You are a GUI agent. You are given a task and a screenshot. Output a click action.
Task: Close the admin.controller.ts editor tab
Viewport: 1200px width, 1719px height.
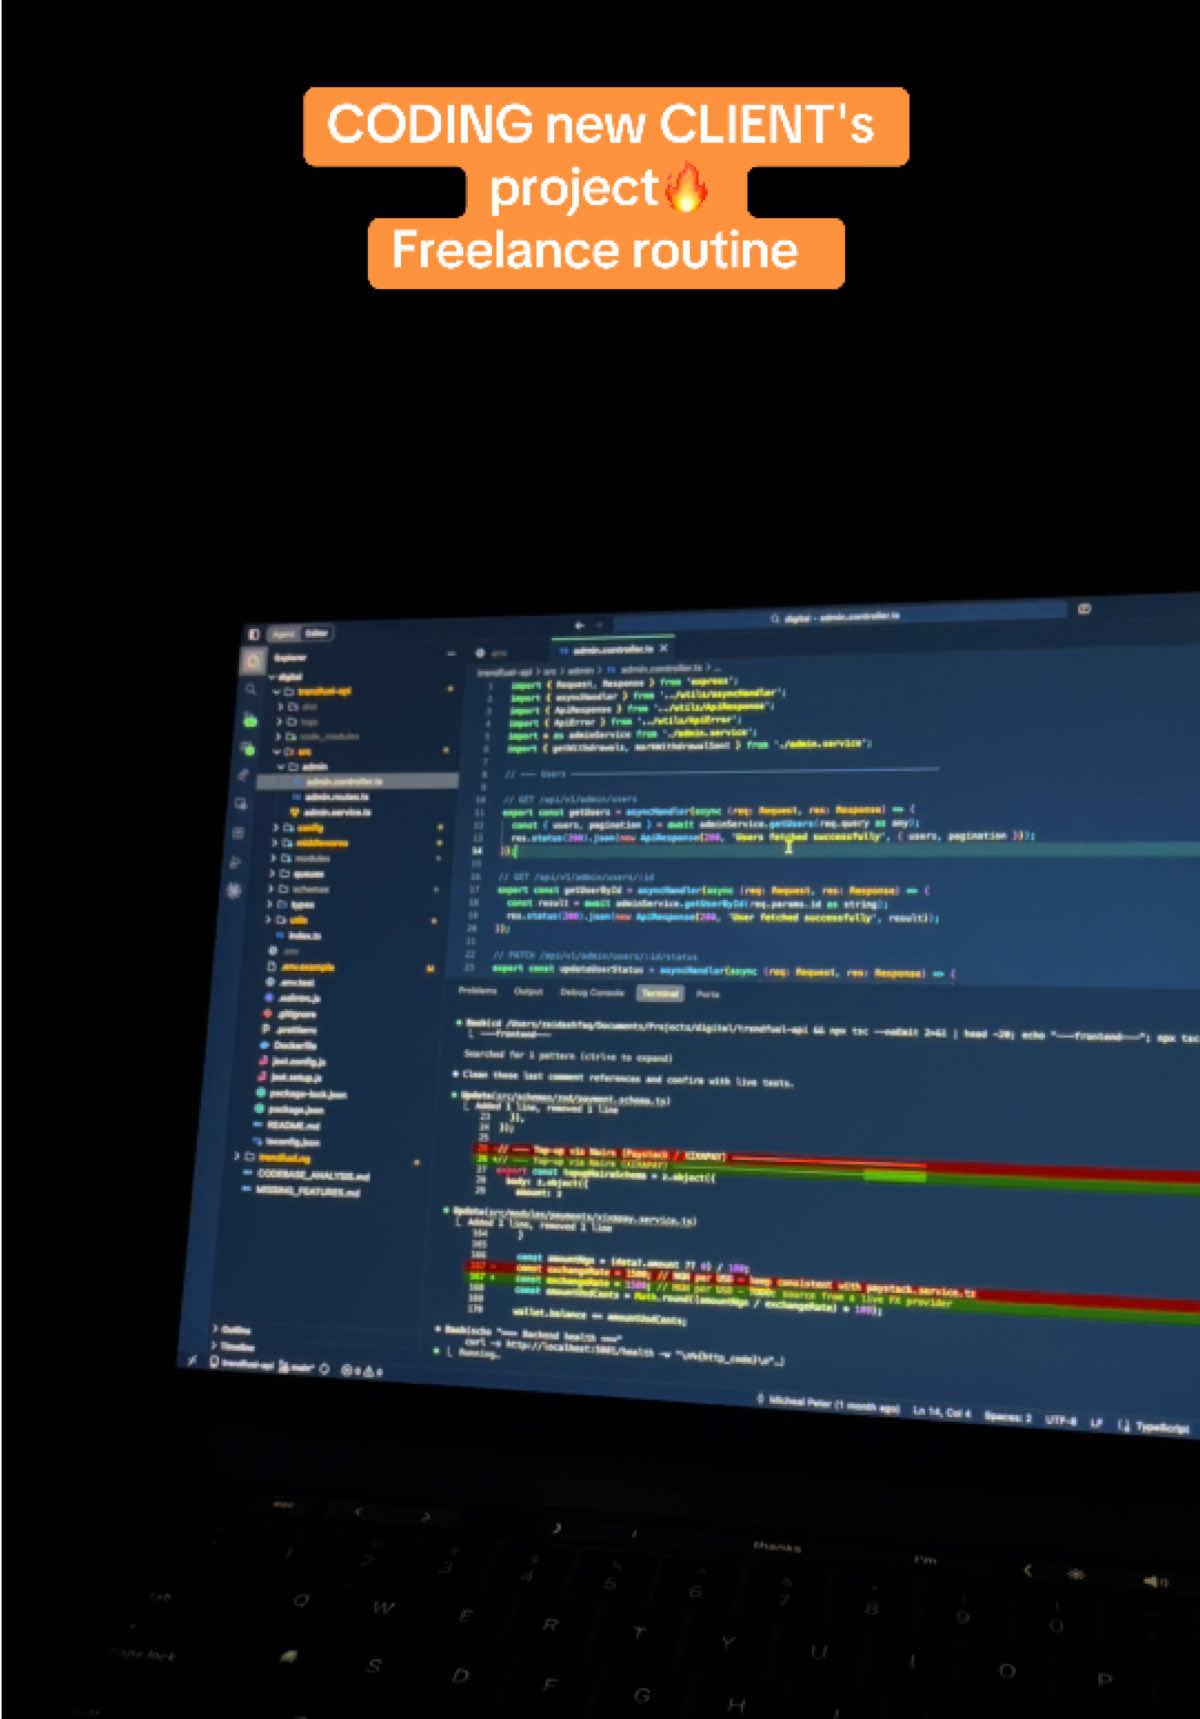click(664, 648)
